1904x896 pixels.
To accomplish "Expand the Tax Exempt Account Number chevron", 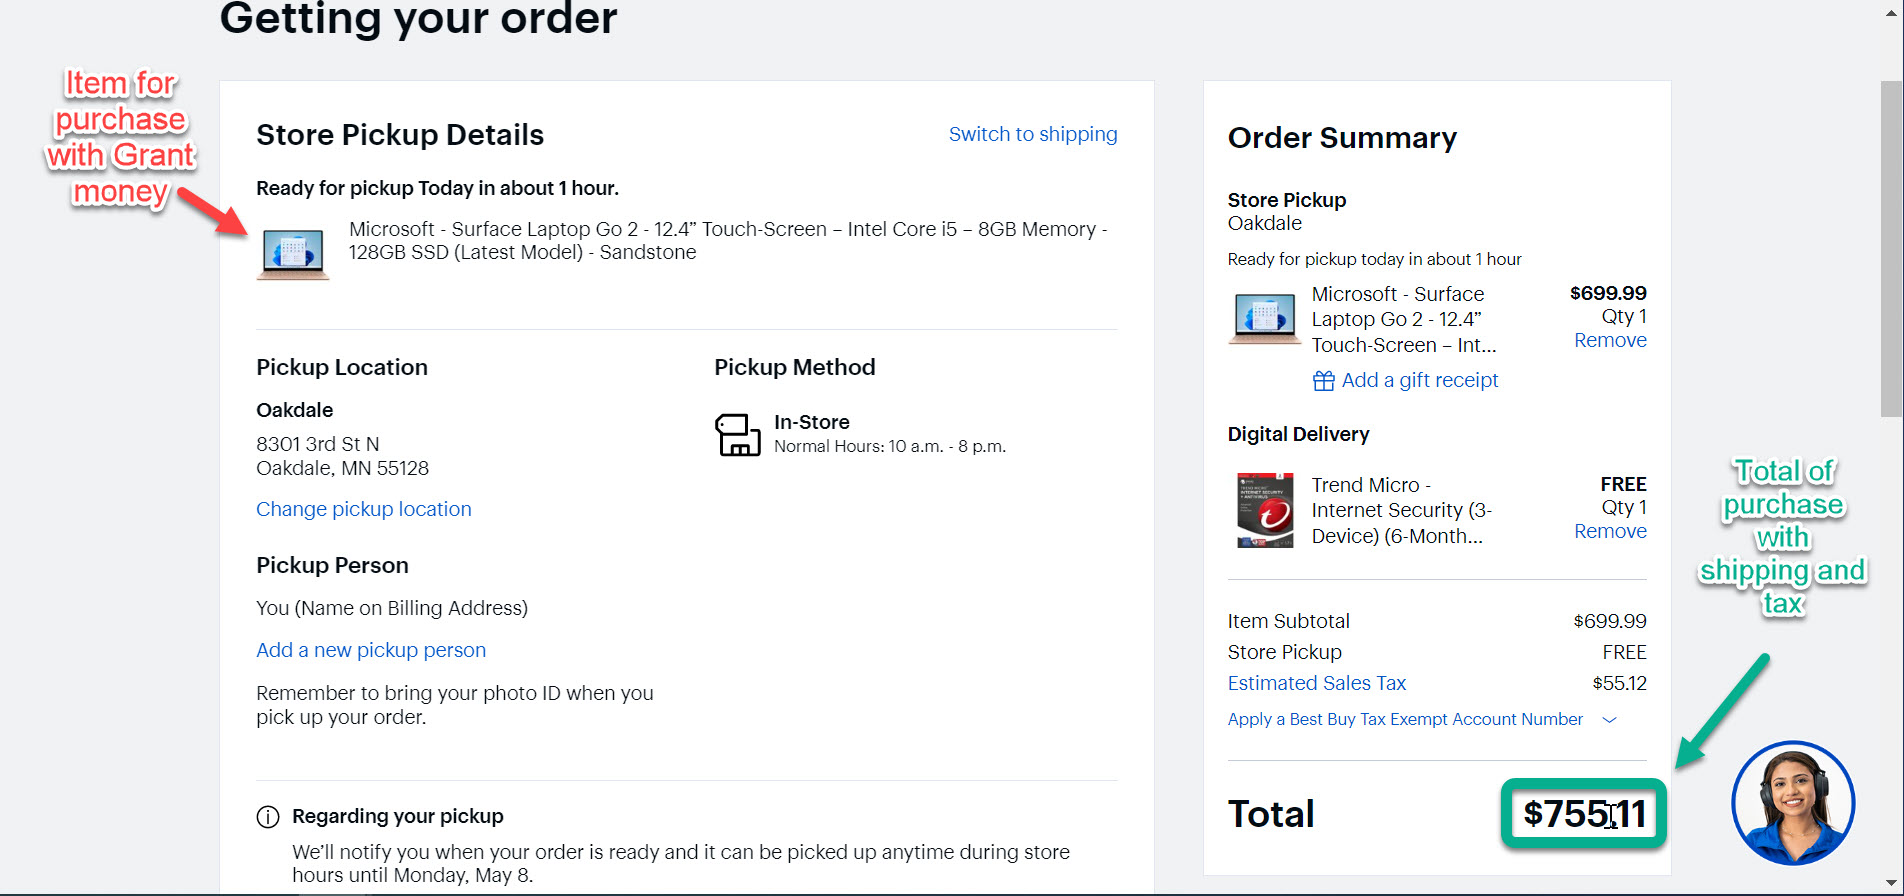I will click(1609, 720).
